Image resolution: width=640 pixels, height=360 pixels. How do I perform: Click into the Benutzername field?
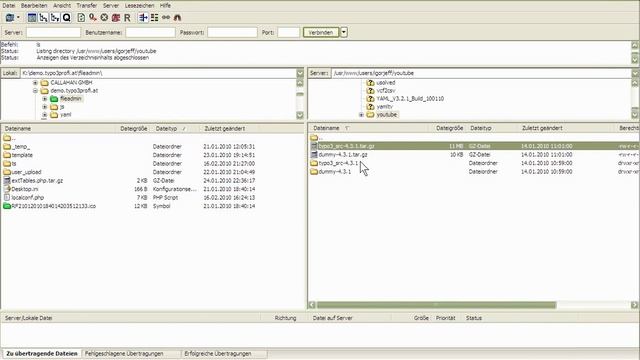point(150,32)
